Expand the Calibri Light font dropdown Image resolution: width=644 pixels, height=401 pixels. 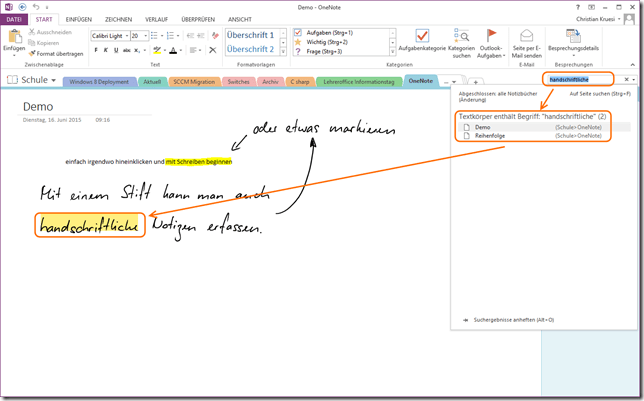125,35
